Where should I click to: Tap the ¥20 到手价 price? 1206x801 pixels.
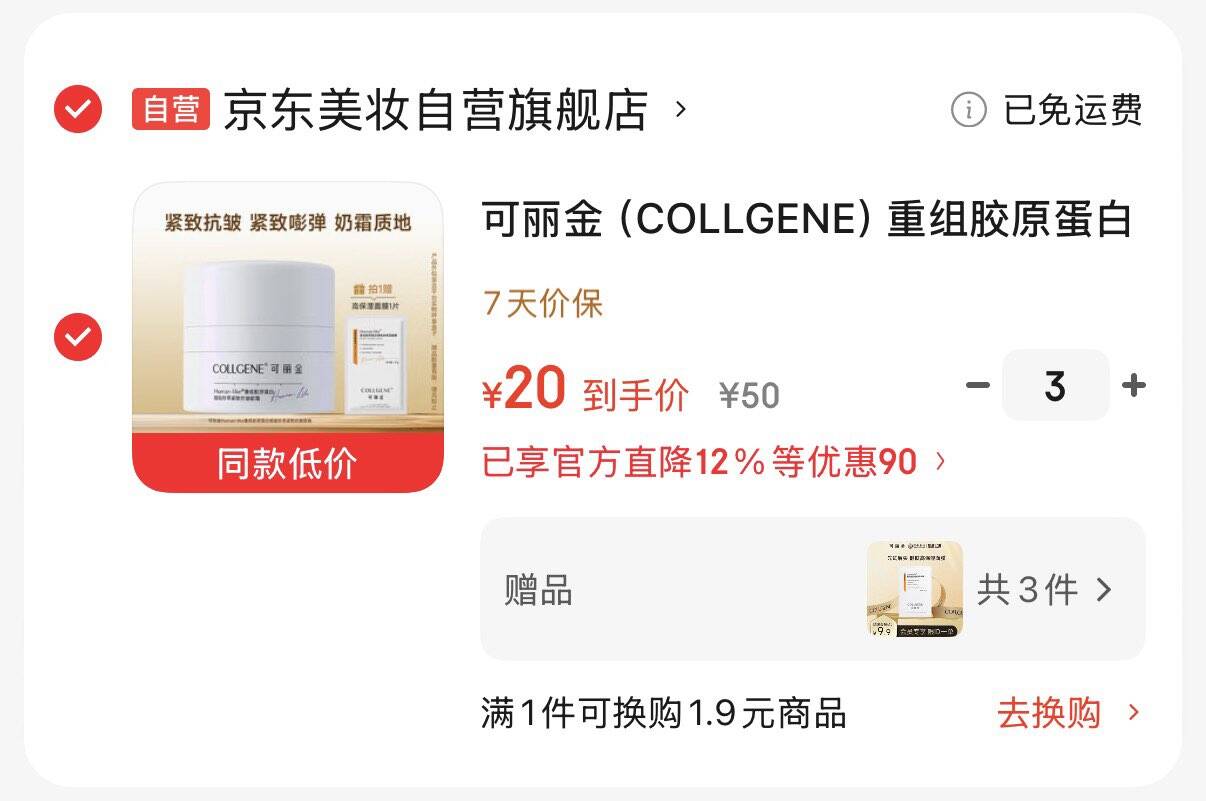tap(585, 391)
